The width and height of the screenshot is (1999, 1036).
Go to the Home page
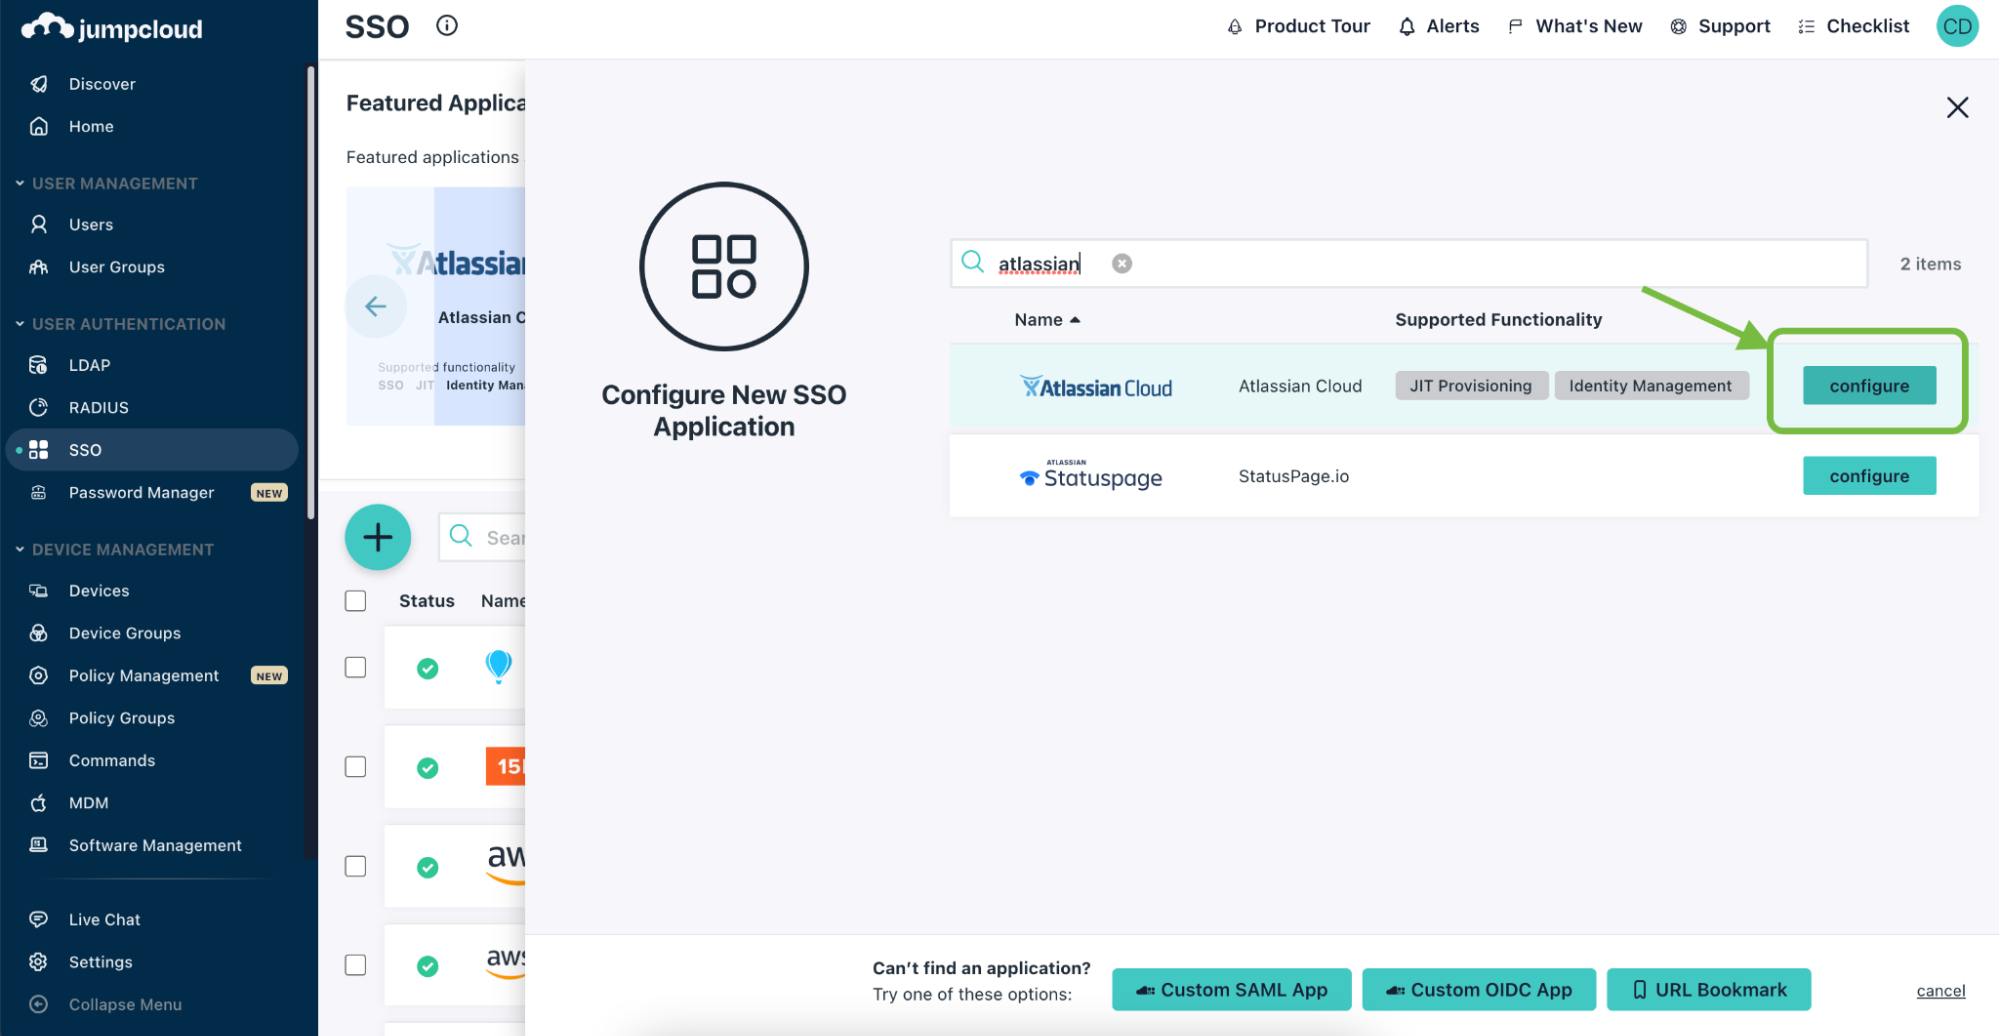click(91, 126)
